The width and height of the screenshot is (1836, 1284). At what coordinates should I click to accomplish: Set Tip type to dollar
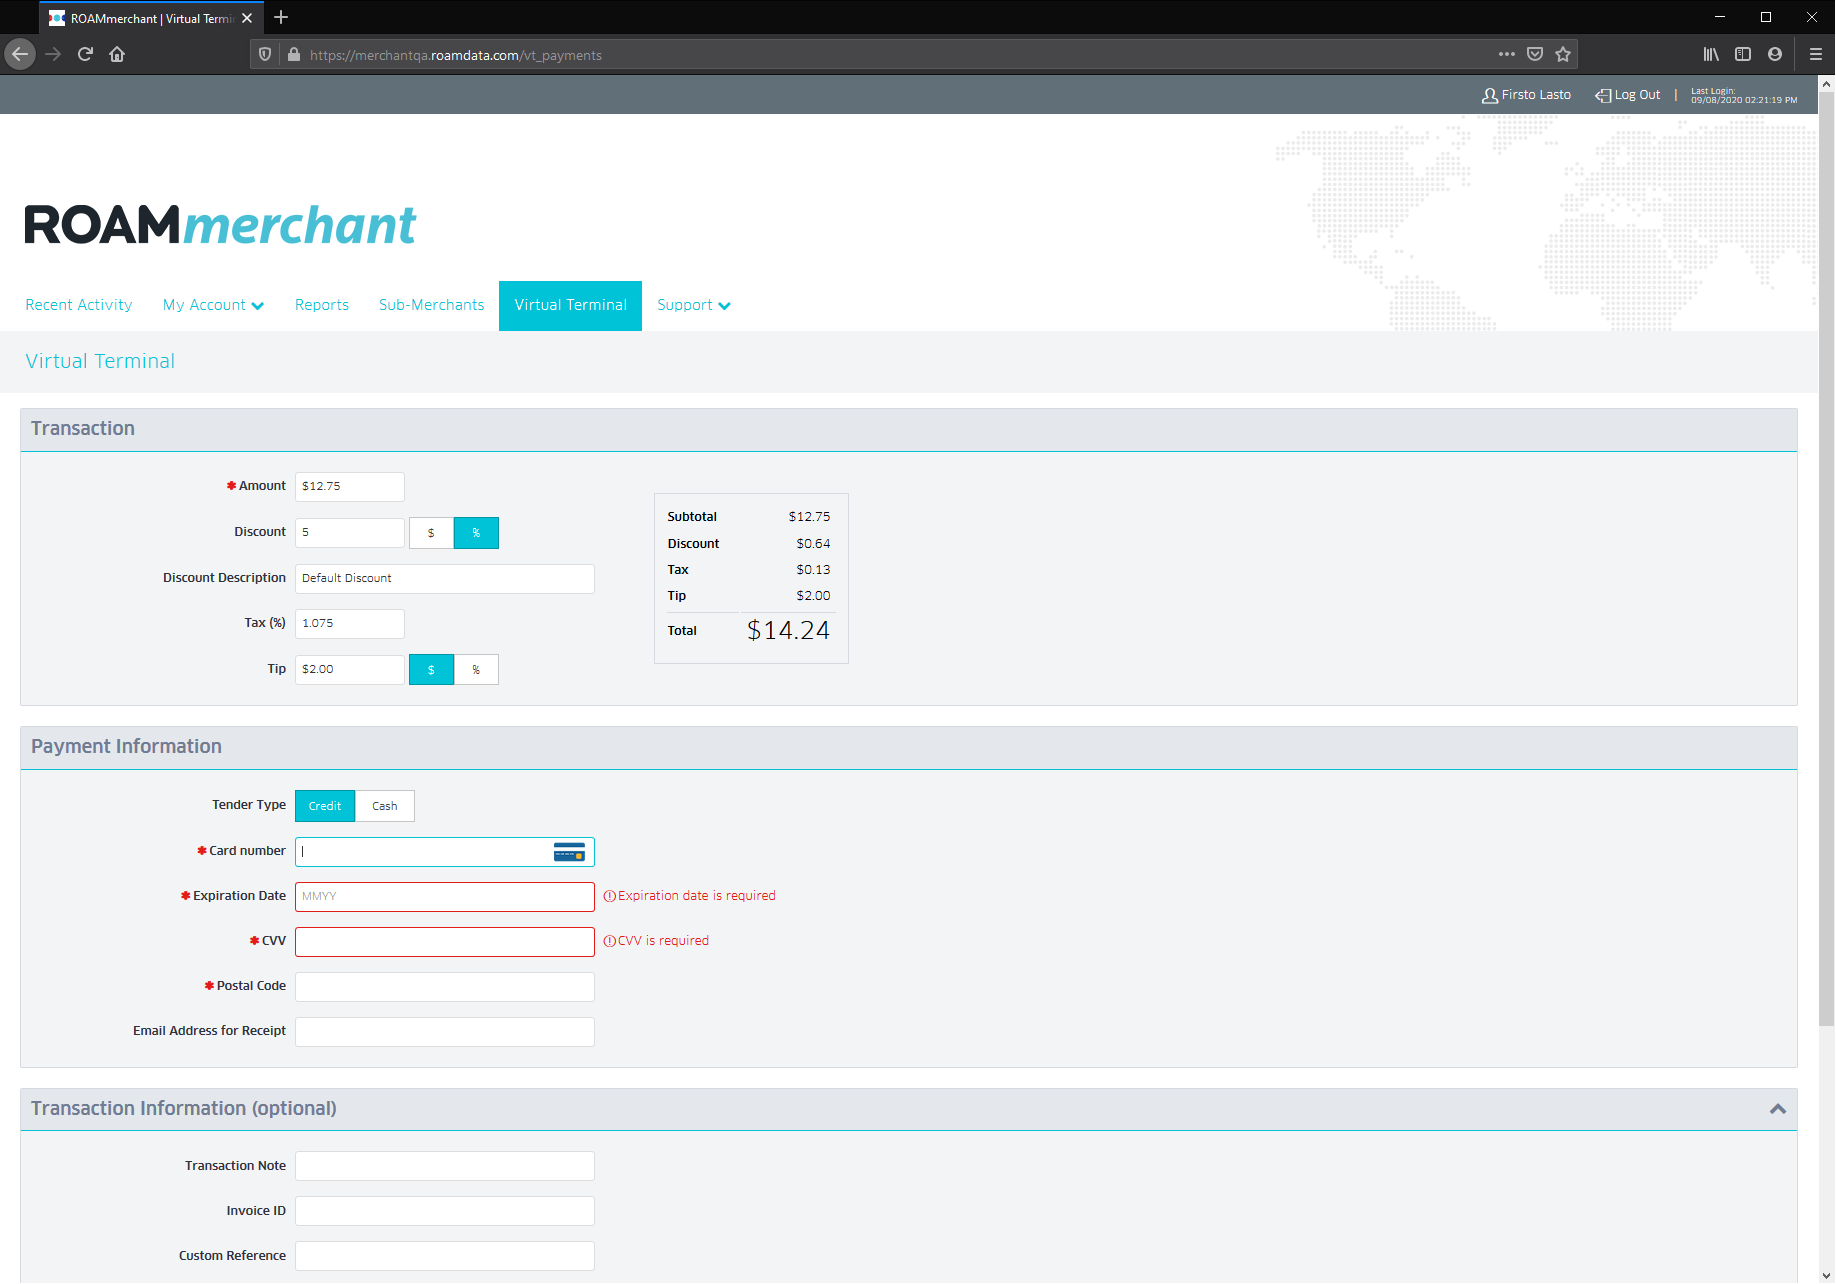[x=431, y=670]
